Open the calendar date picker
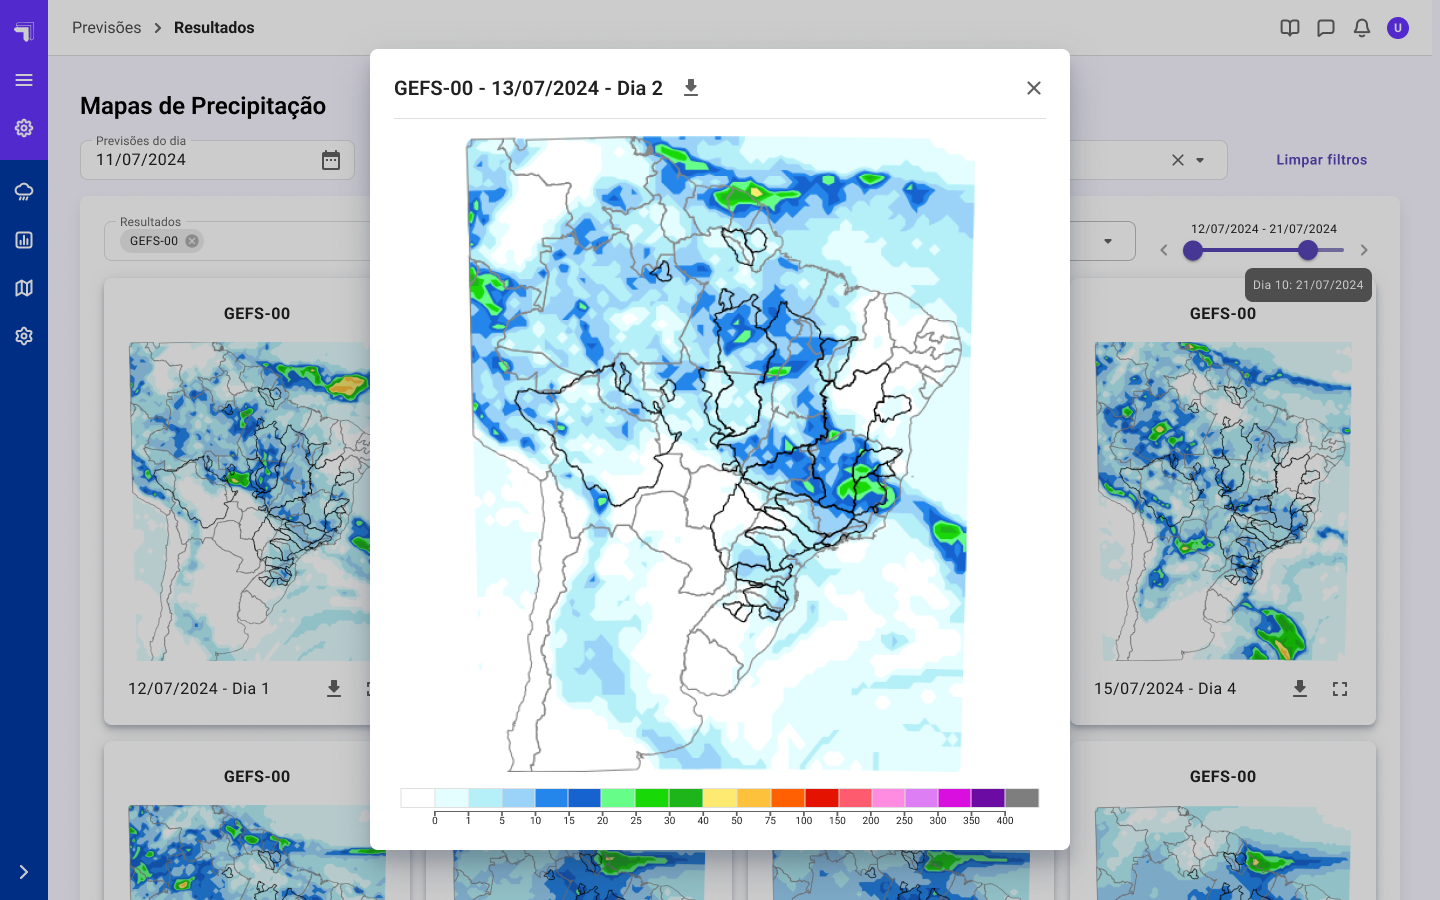 point(331,160)
